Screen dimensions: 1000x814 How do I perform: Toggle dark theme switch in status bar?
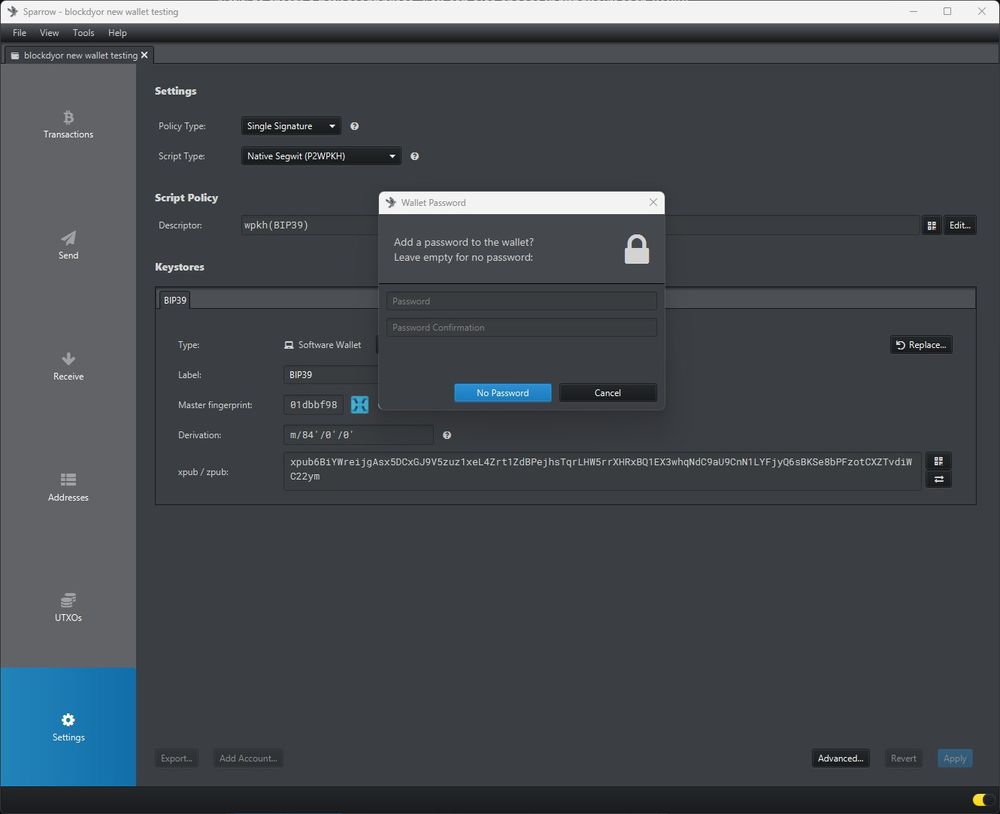(x=982, y=800)
